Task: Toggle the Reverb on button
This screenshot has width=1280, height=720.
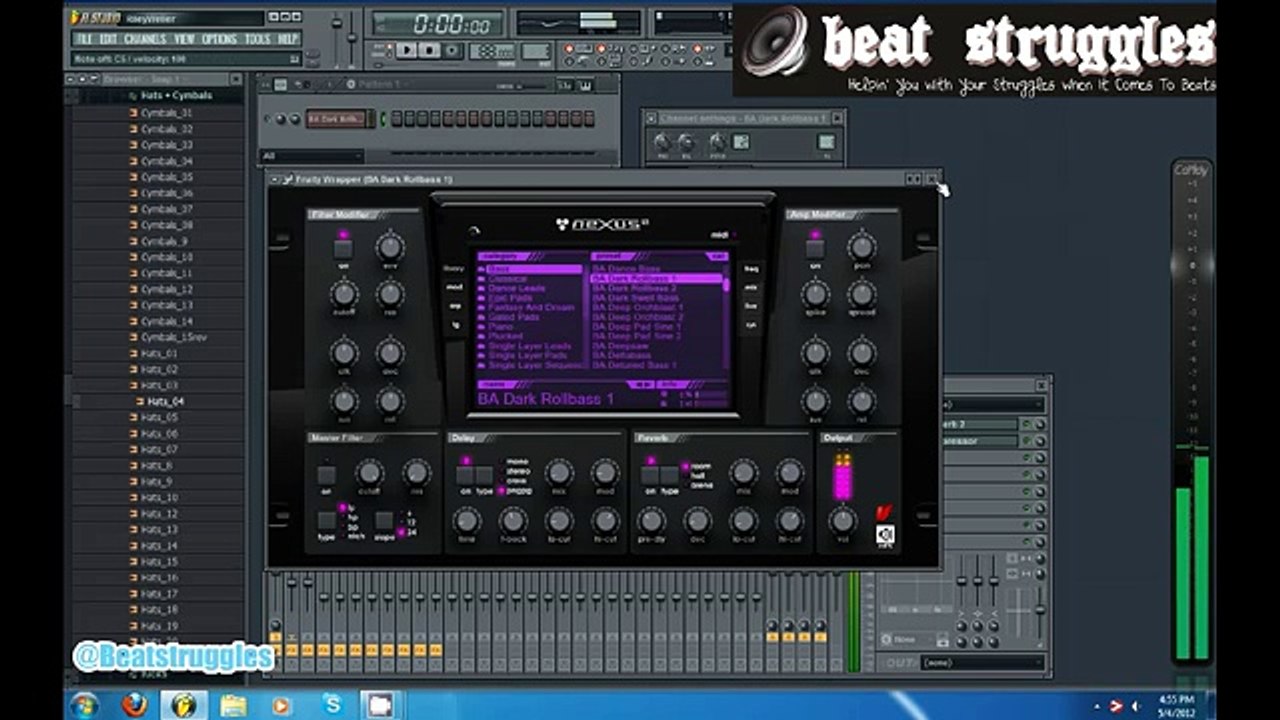Action: click(x=650, y=475)
